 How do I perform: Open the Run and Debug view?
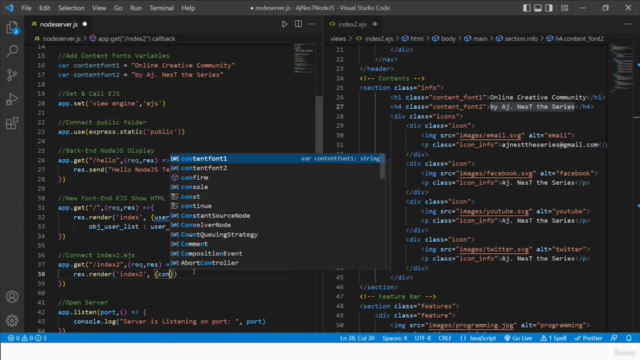[x=12, y=99]
